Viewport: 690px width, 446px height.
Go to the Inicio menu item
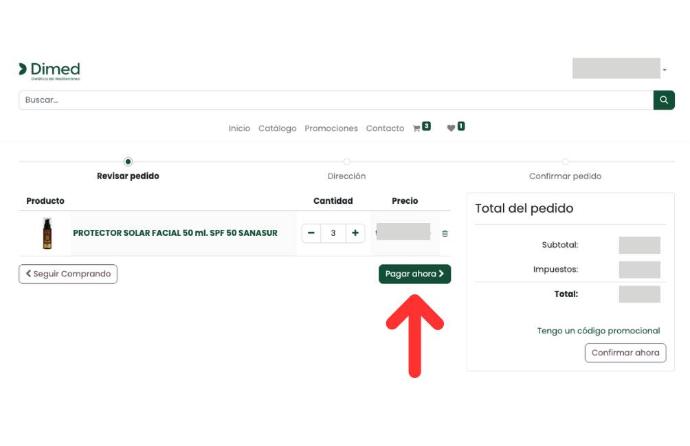click(239, 128)
